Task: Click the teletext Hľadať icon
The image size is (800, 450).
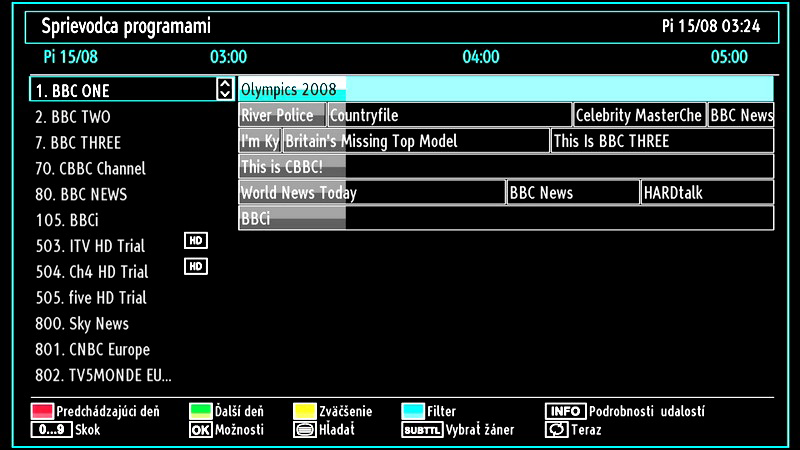Action: pyautogui.click(x=305, y=430)
